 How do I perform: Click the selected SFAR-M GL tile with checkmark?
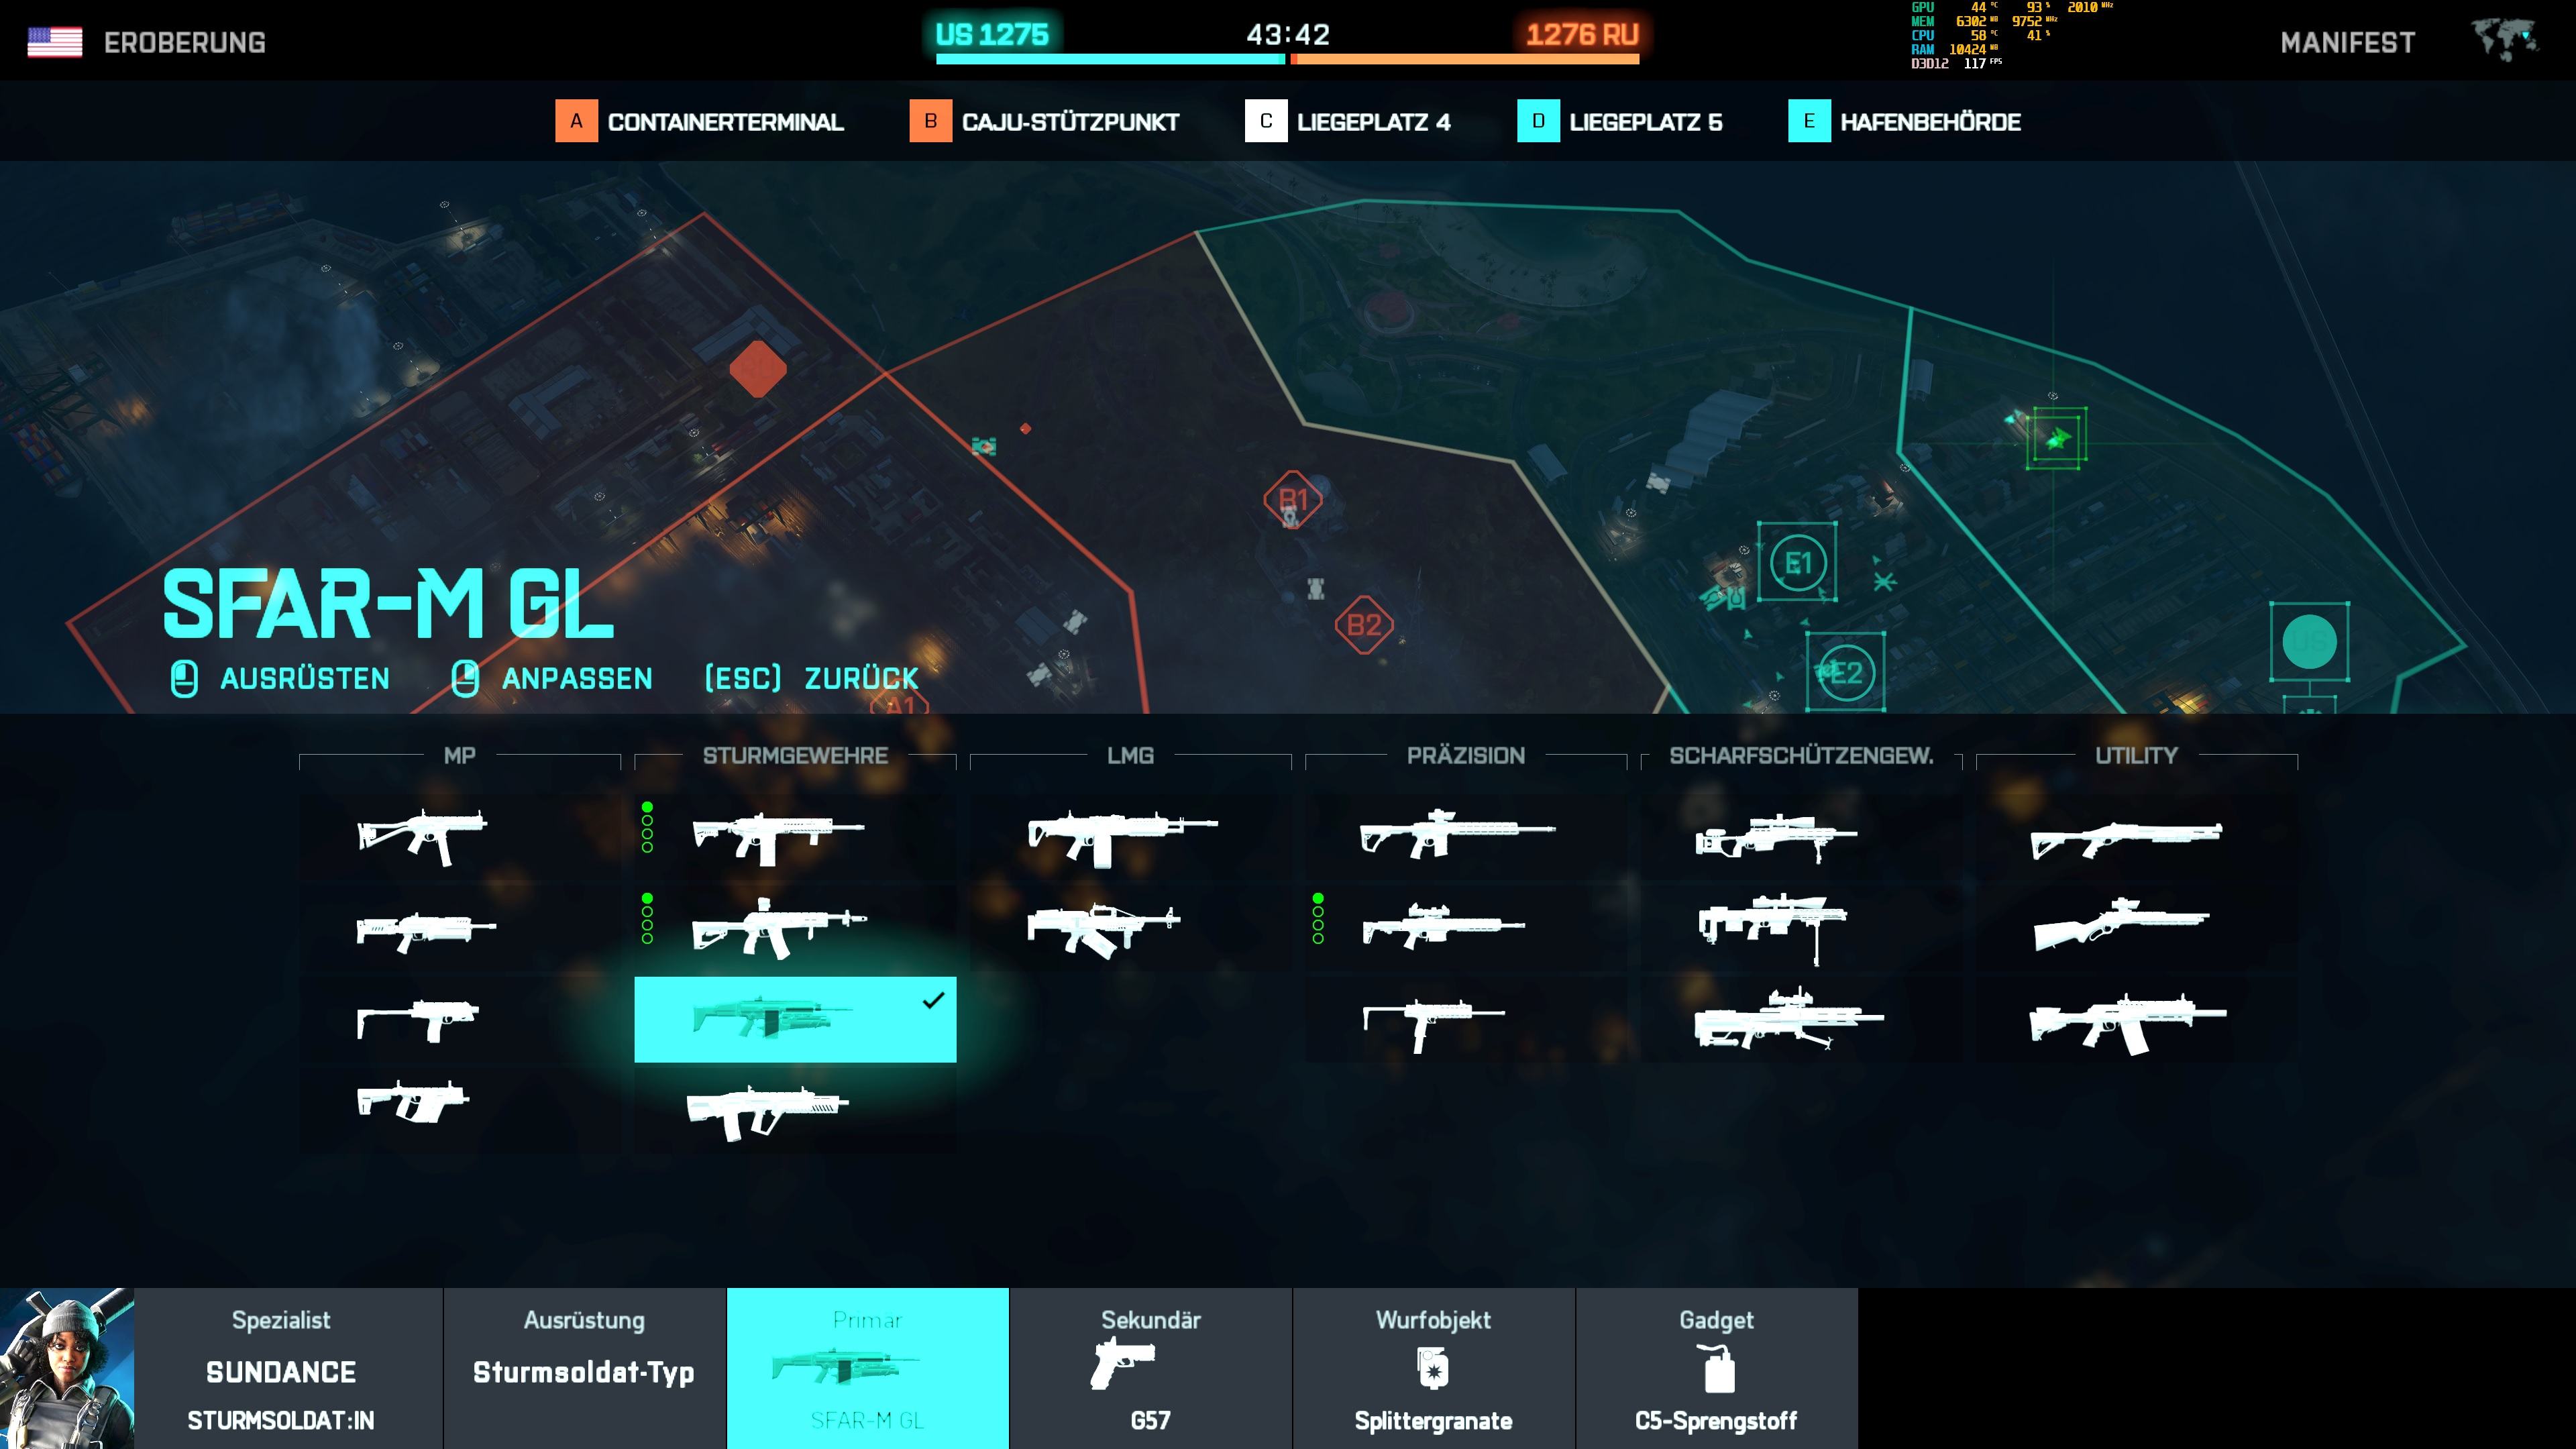pos(794,1019)
